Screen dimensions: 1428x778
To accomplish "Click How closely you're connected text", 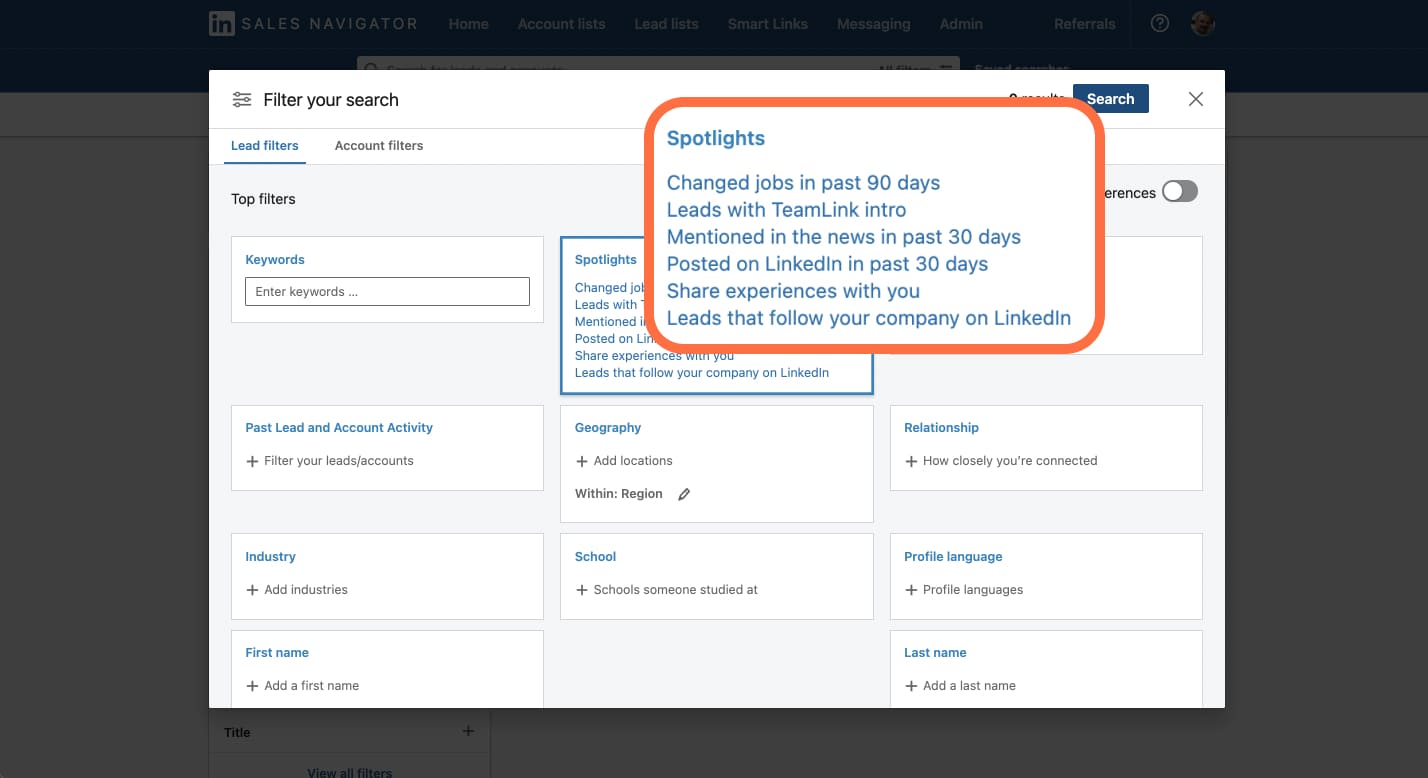I will tap(1010, 461).
